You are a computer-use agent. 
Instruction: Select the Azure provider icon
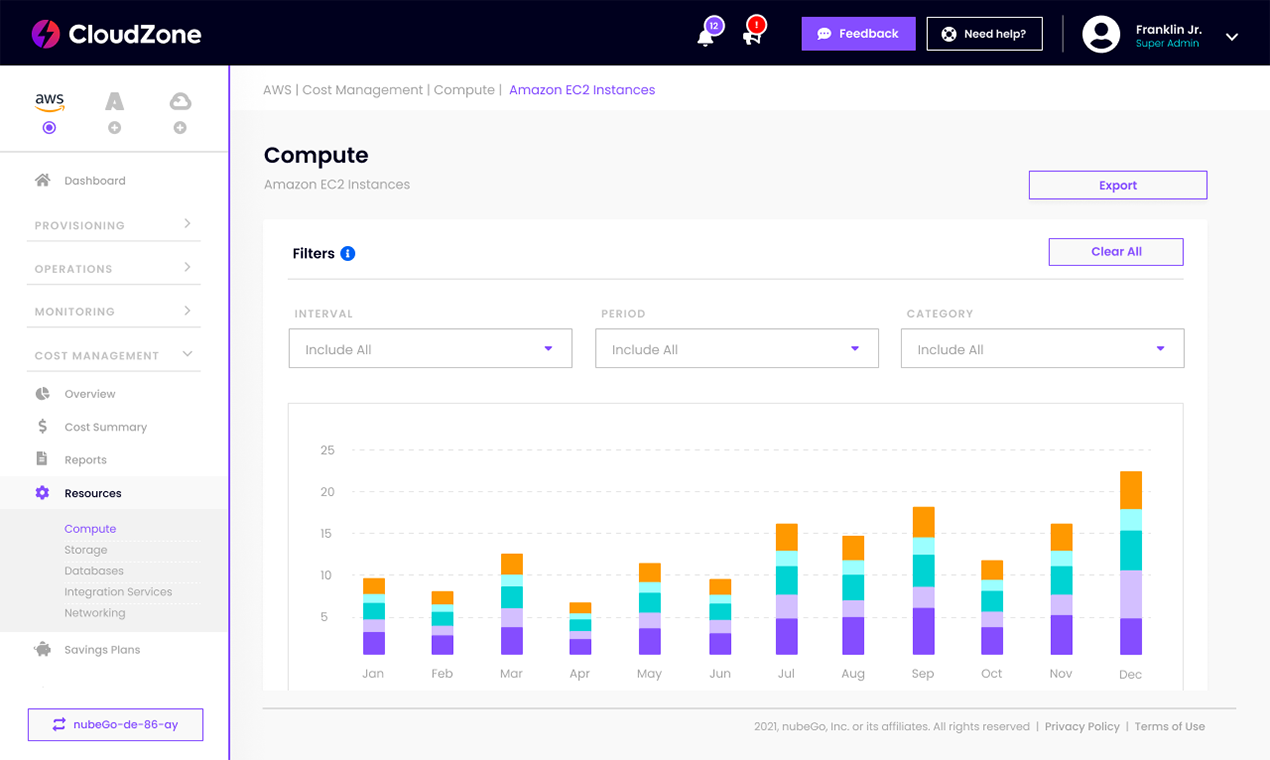click(115, 101)
